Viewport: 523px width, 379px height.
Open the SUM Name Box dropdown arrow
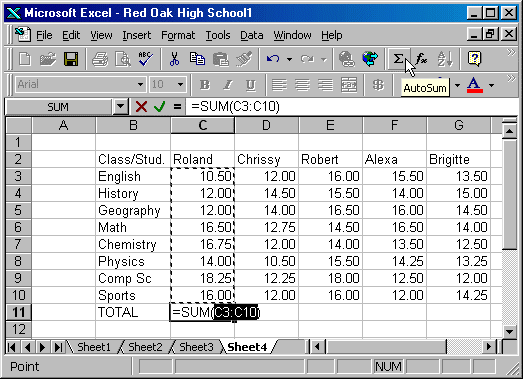pos(120,107)
